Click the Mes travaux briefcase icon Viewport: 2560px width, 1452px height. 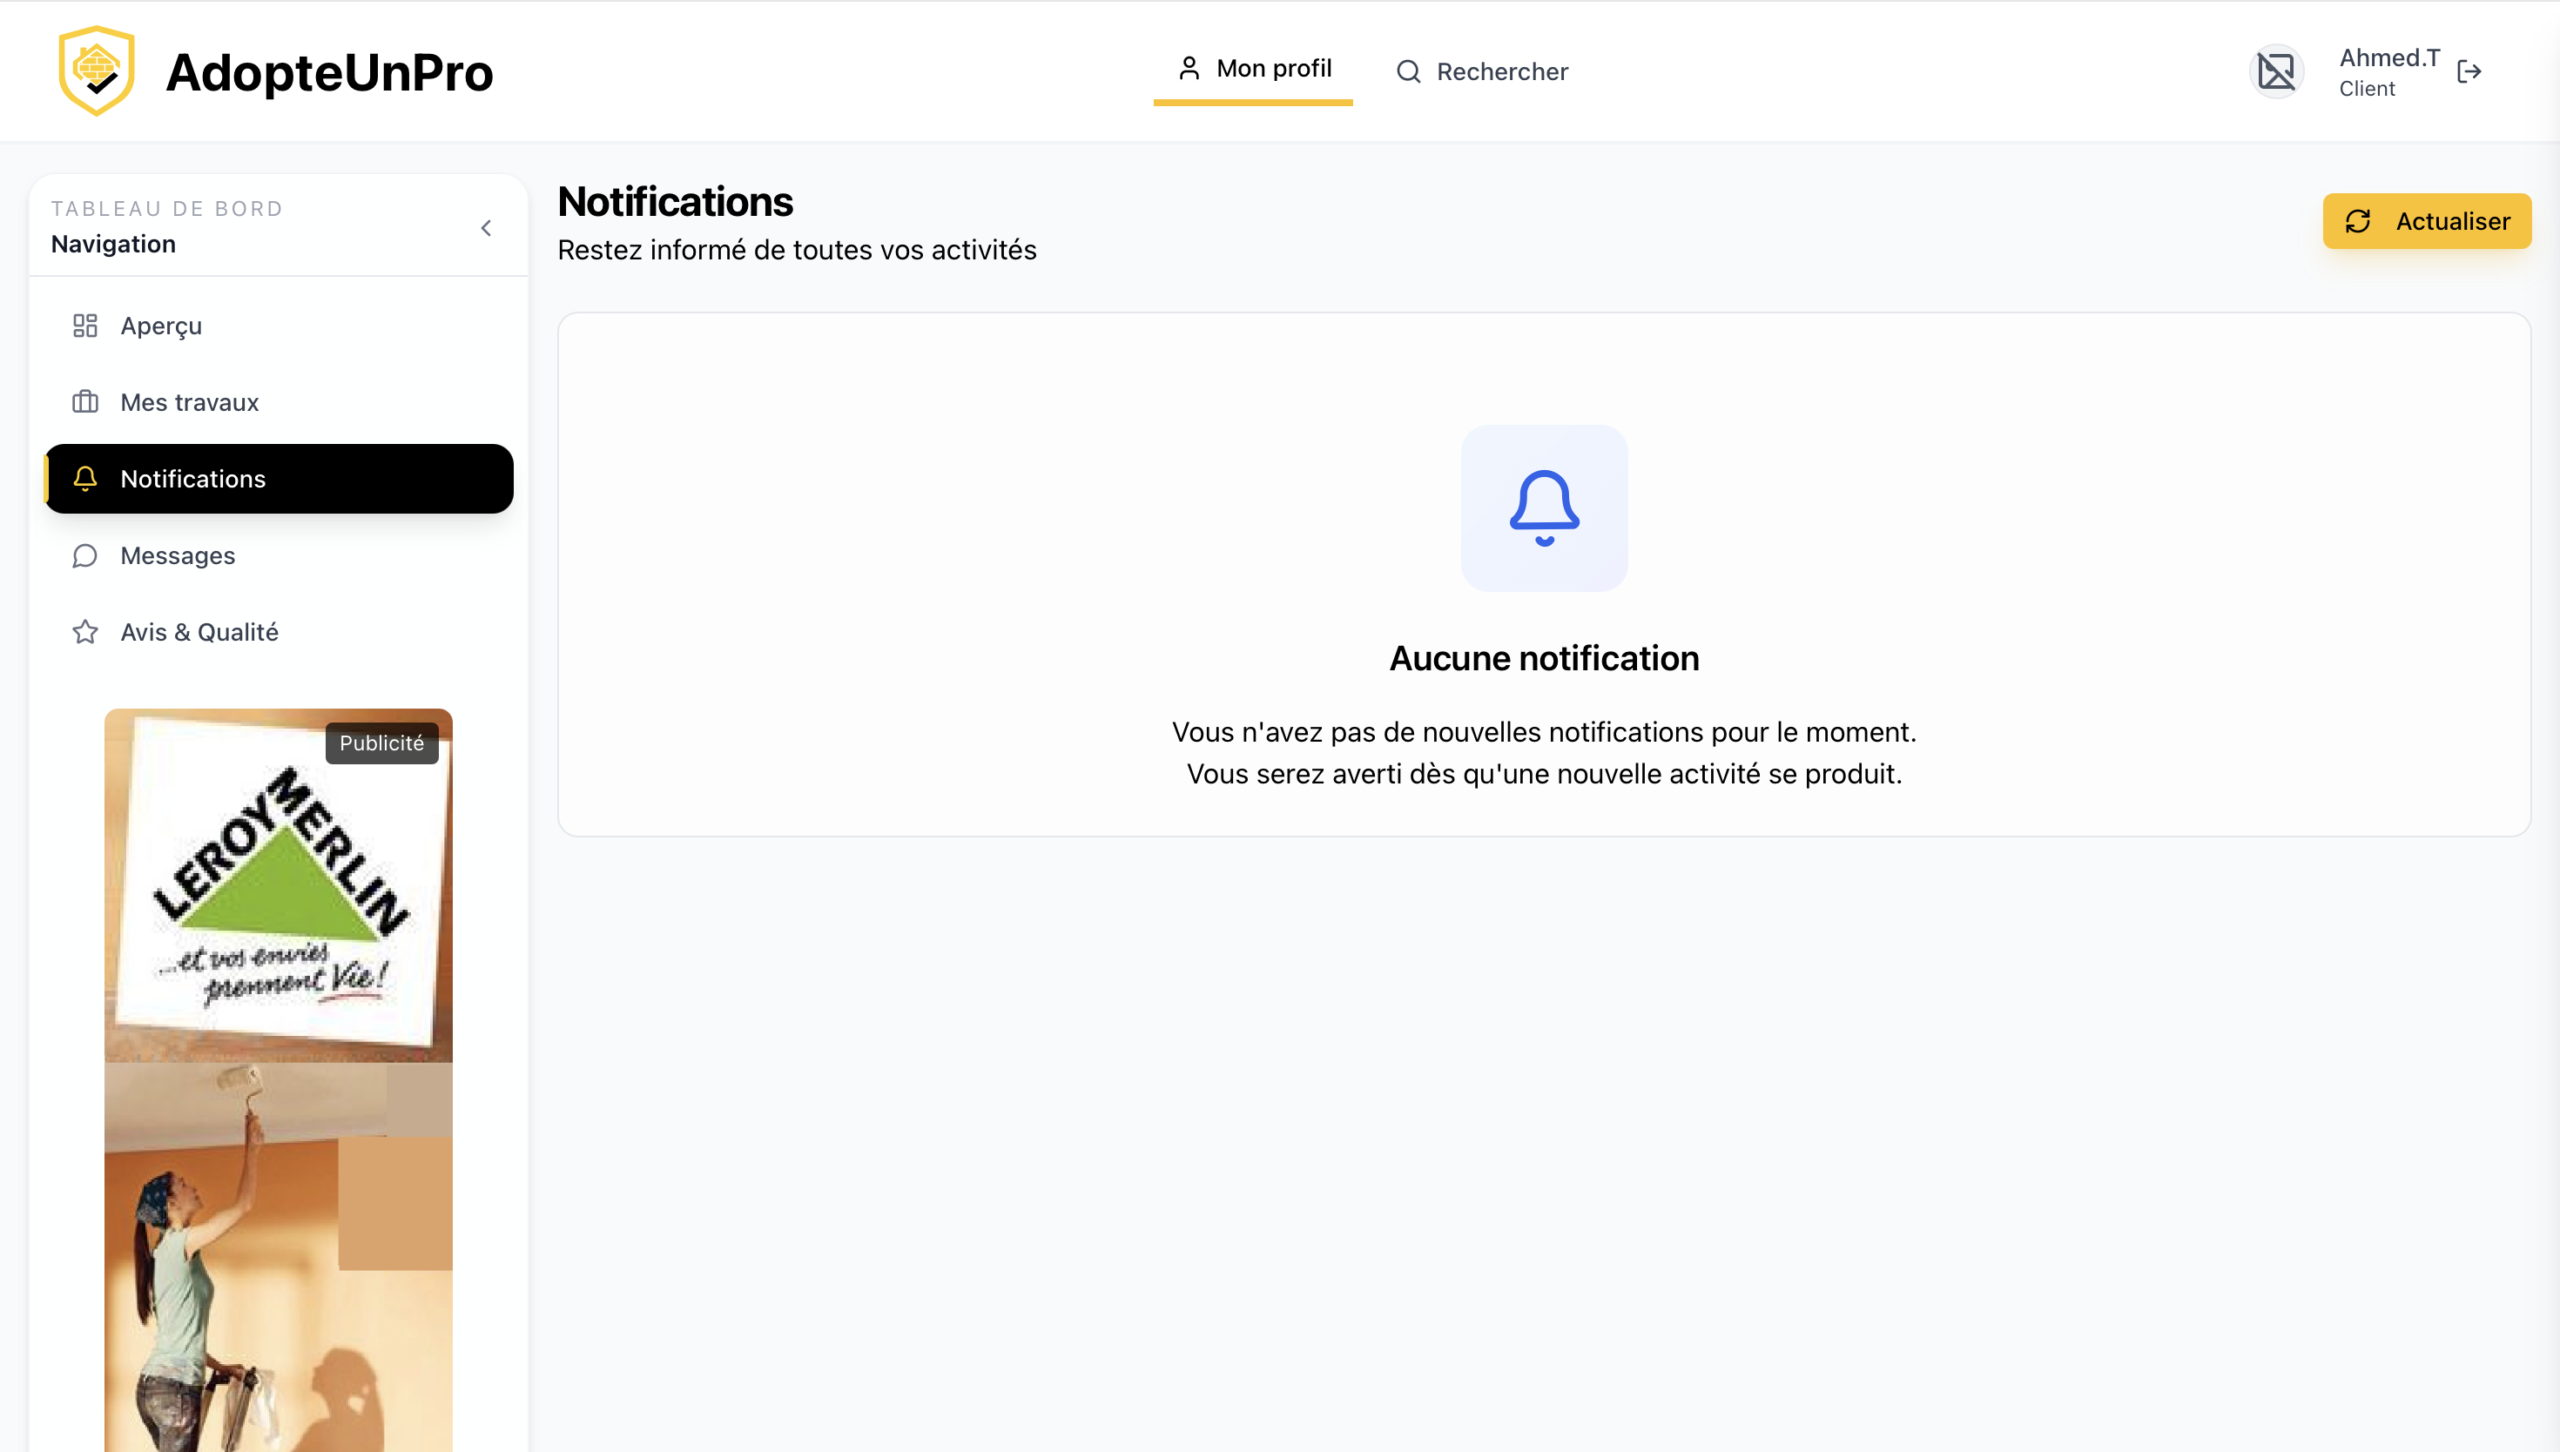pyautogui.click(x=85, y=402)
